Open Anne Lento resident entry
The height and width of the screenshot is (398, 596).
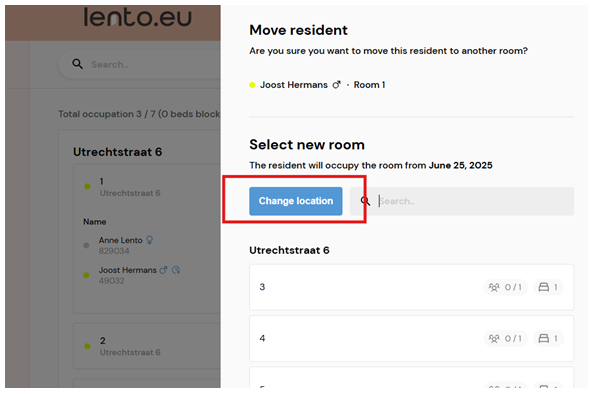[120, 240]
